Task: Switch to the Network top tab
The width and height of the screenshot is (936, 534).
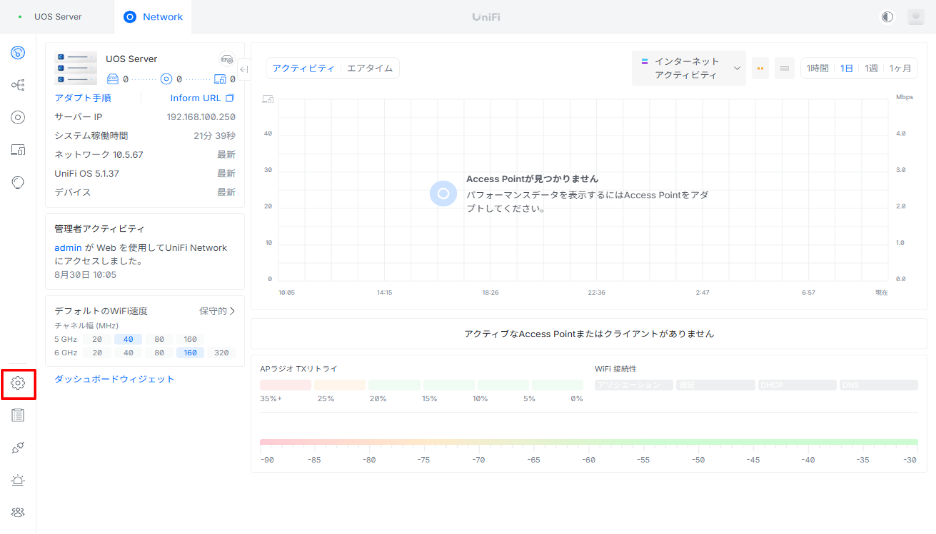Action: [x=153, y=17]
